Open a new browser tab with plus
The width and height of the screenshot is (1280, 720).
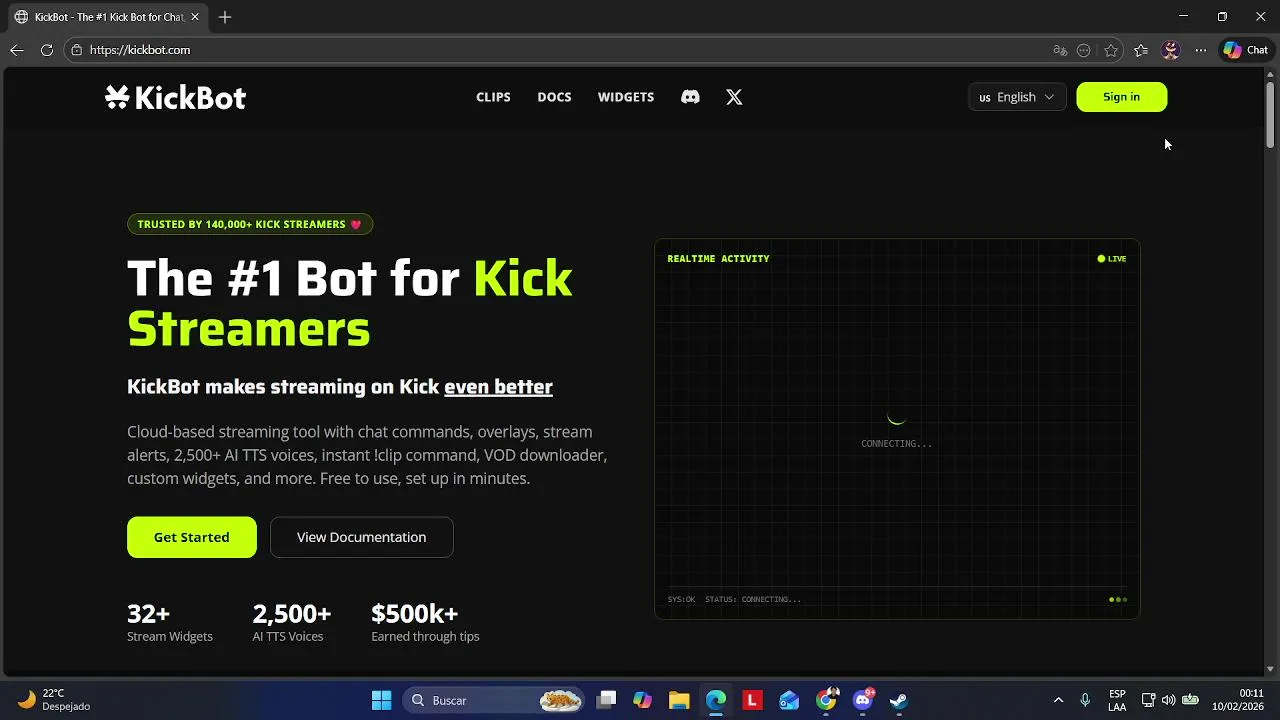[225, 17]
